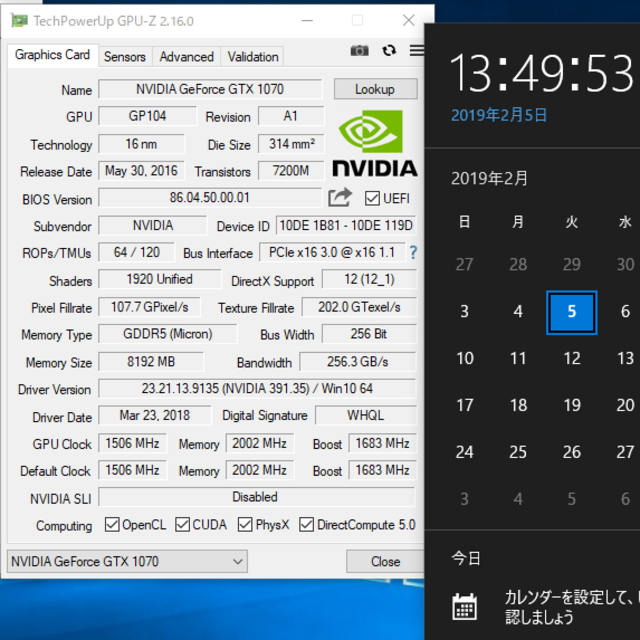
Task: Click the Close button in GPU-Z
Action: pos(385,562)
